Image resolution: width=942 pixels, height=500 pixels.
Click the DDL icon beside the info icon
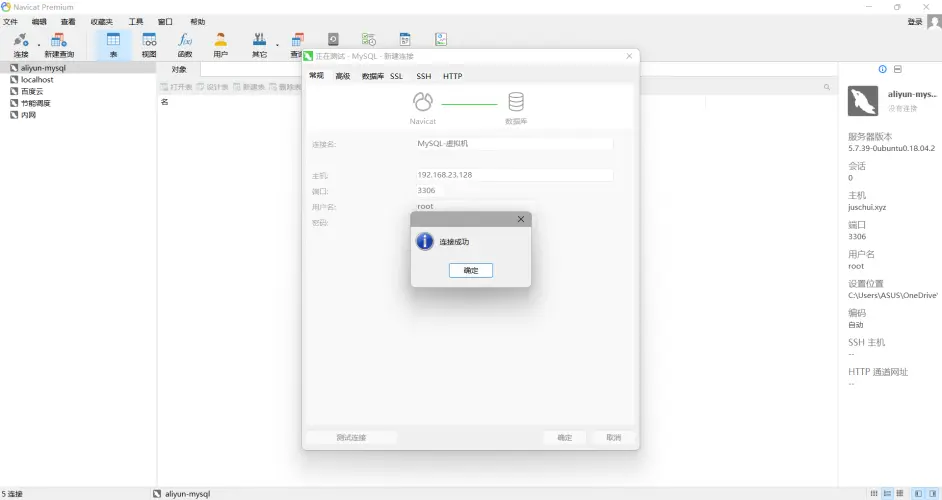pos(898,69)
